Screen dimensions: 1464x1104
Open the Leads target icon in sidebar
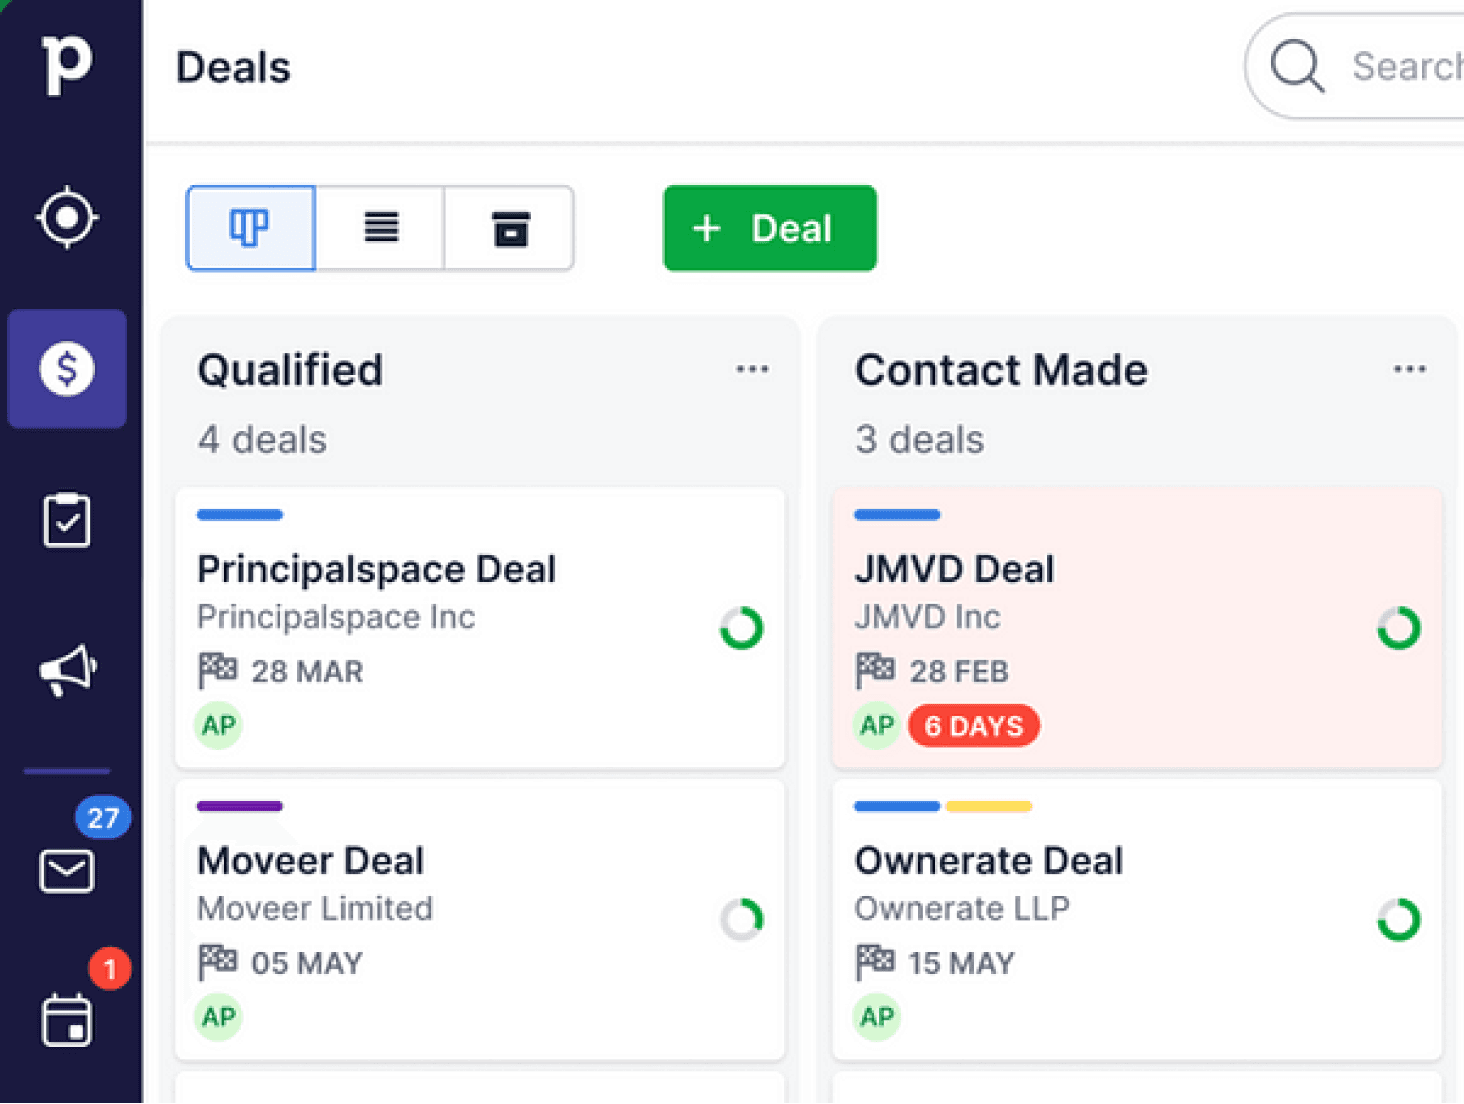tap(67, 217)
